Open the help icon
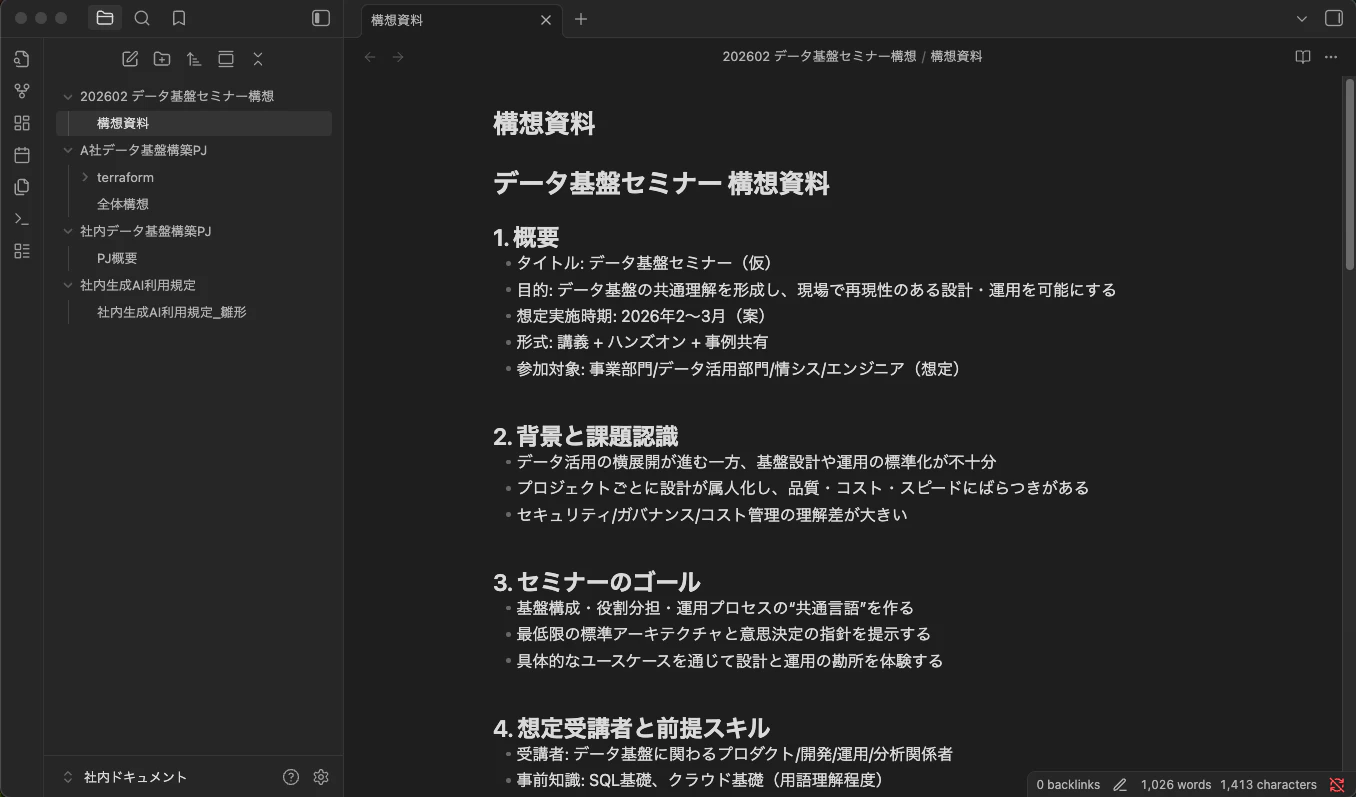Viewport: 1356px width, 797px height. (x=291, y=777)
